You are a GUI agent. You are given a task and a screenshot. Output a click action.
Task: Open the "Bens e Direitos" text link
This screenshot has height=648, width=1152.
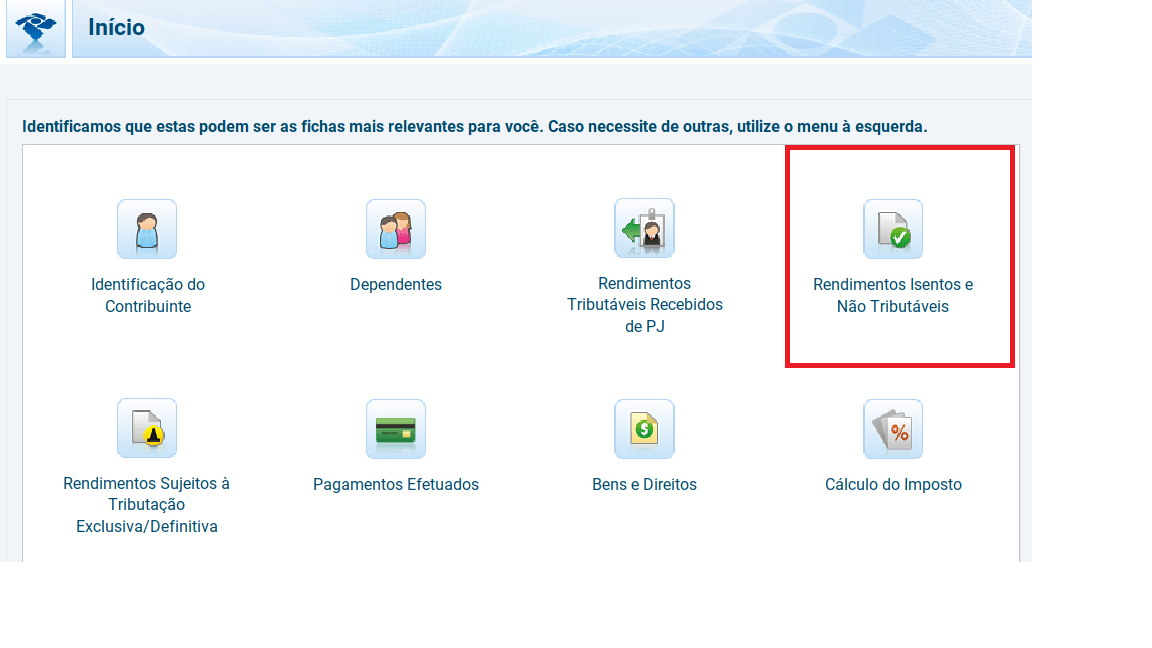click(x=644, y=485)
